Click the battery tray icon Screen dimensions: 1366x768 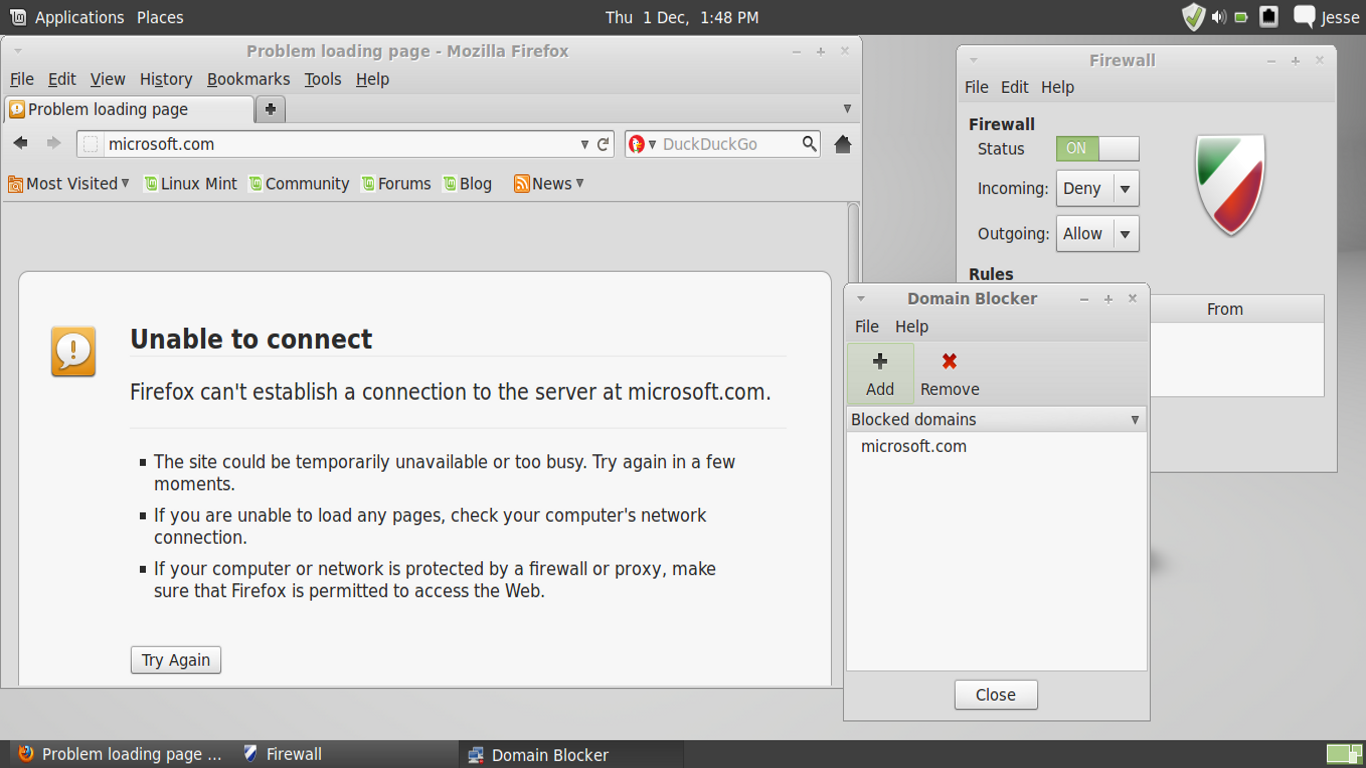[x=1241, y=17]
